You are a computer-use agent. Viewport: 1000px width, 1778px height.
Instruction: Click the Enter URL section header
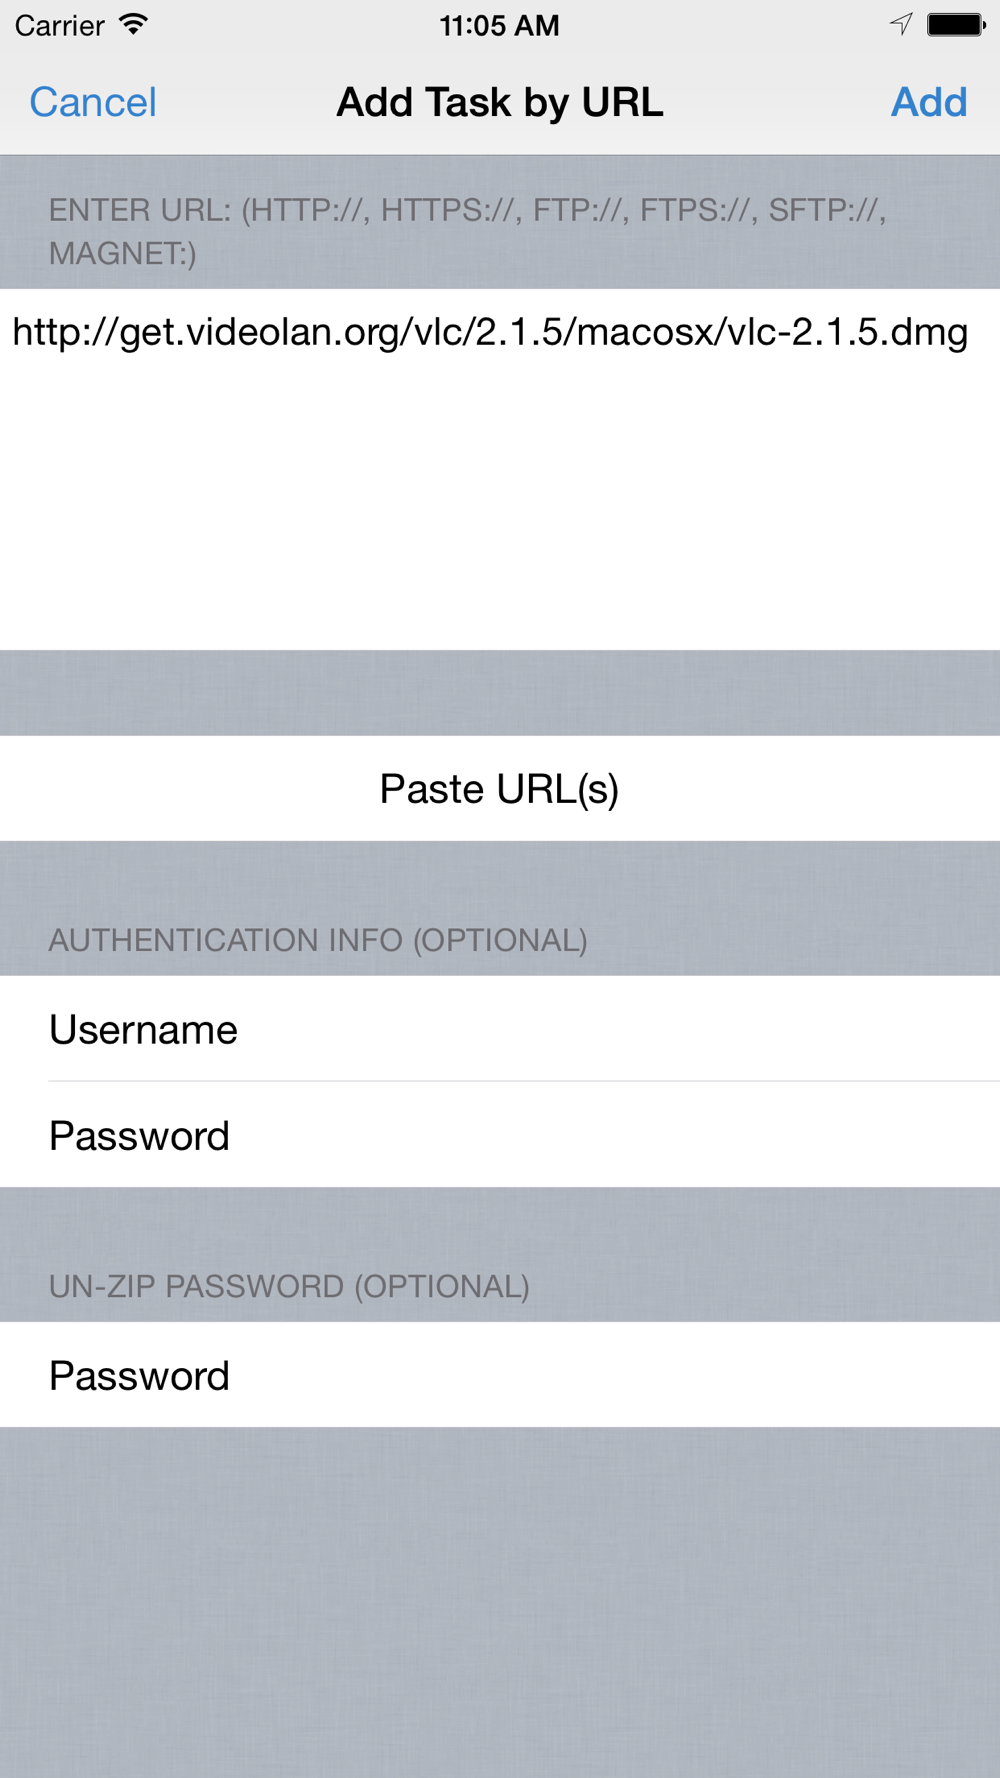468,231
